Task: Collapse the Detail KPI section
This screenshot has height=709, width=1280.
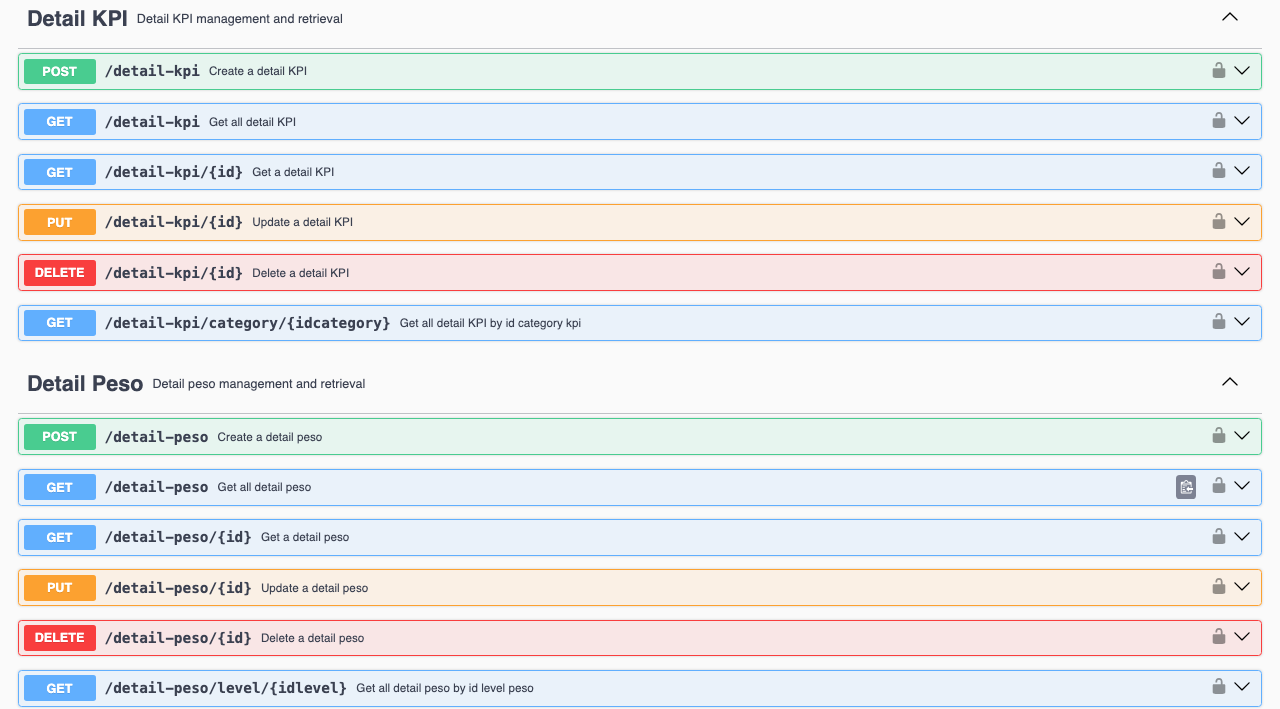Action: tap(1230, 17)
